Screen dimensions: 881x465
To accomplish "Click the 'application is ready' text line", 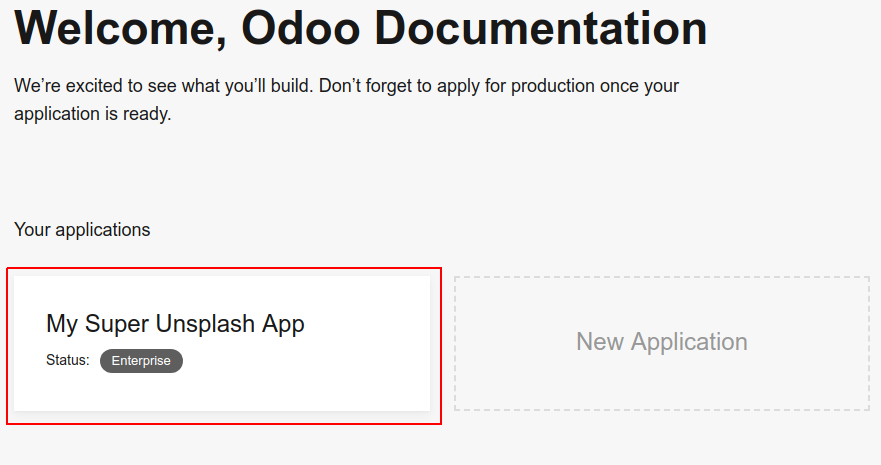I will click(92, 114).
